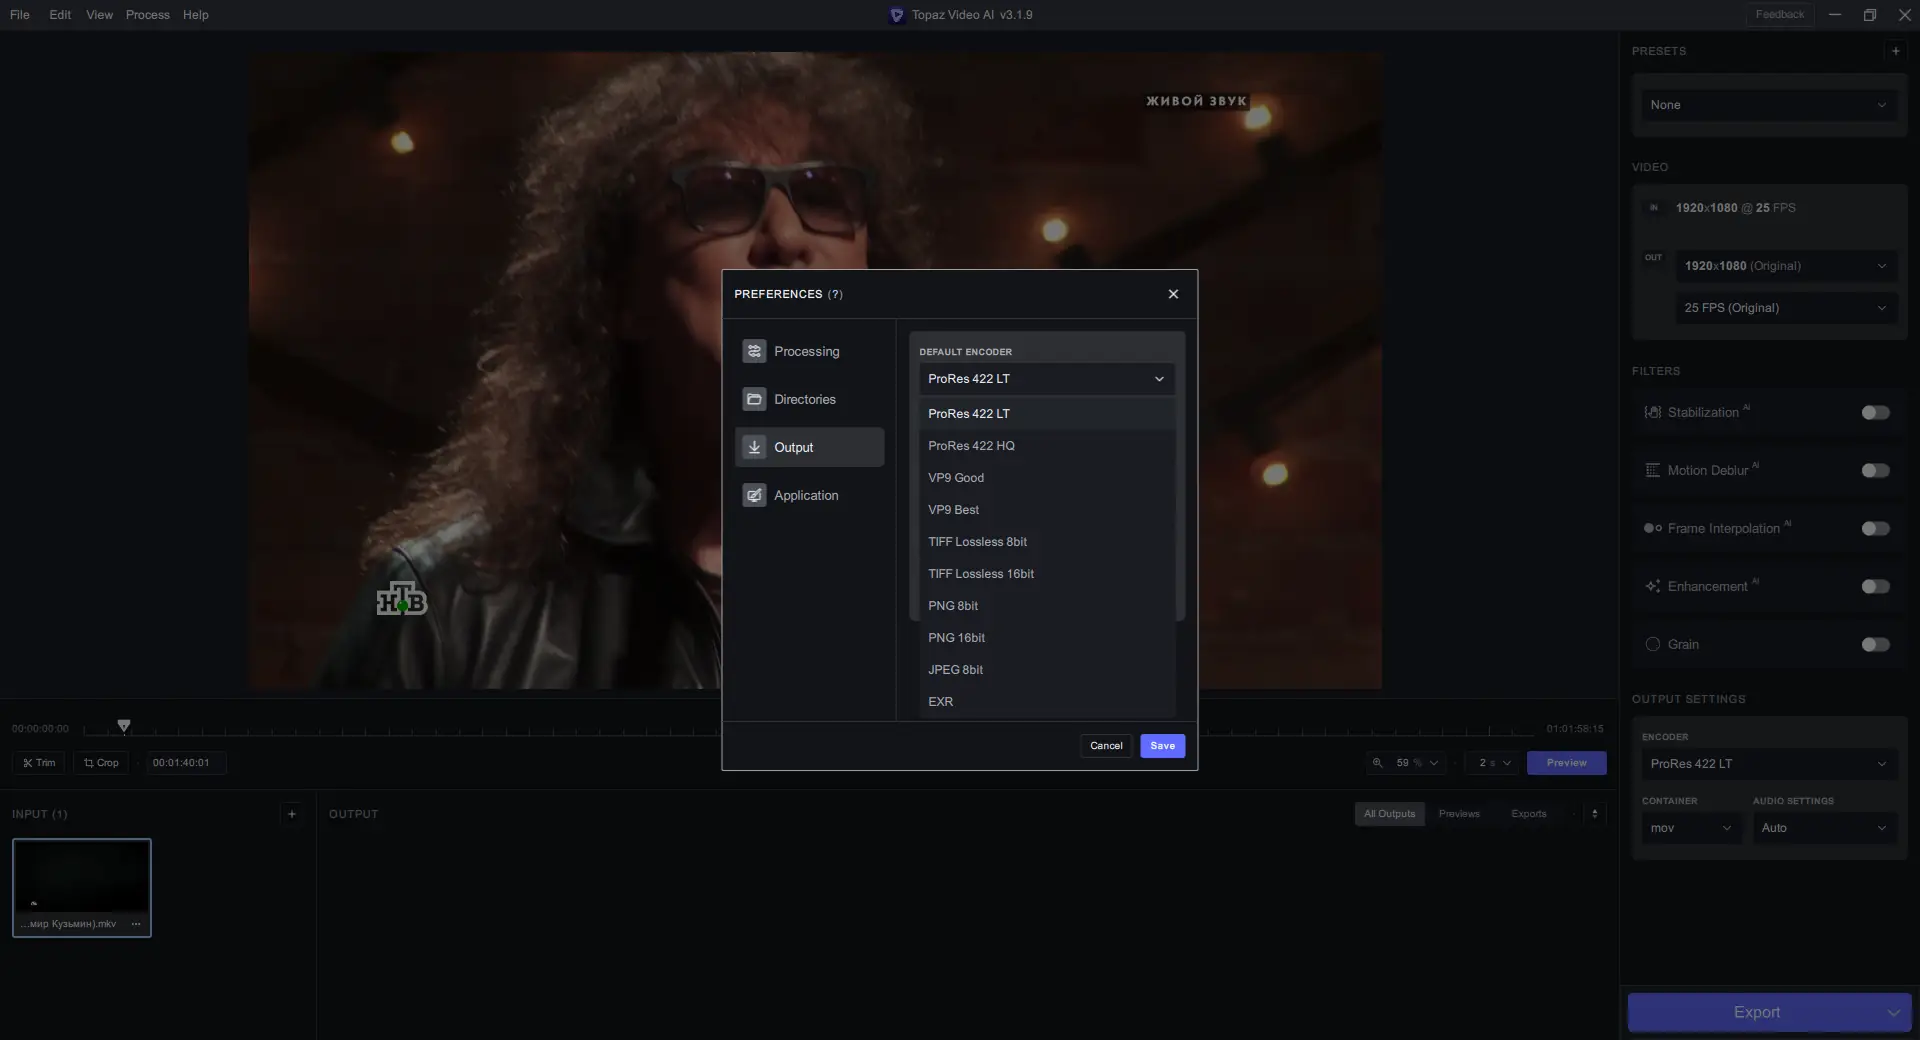Screen dimensions: 1920x1040
Task: Enable the Grain toggle
Action: pos(1876,644)
